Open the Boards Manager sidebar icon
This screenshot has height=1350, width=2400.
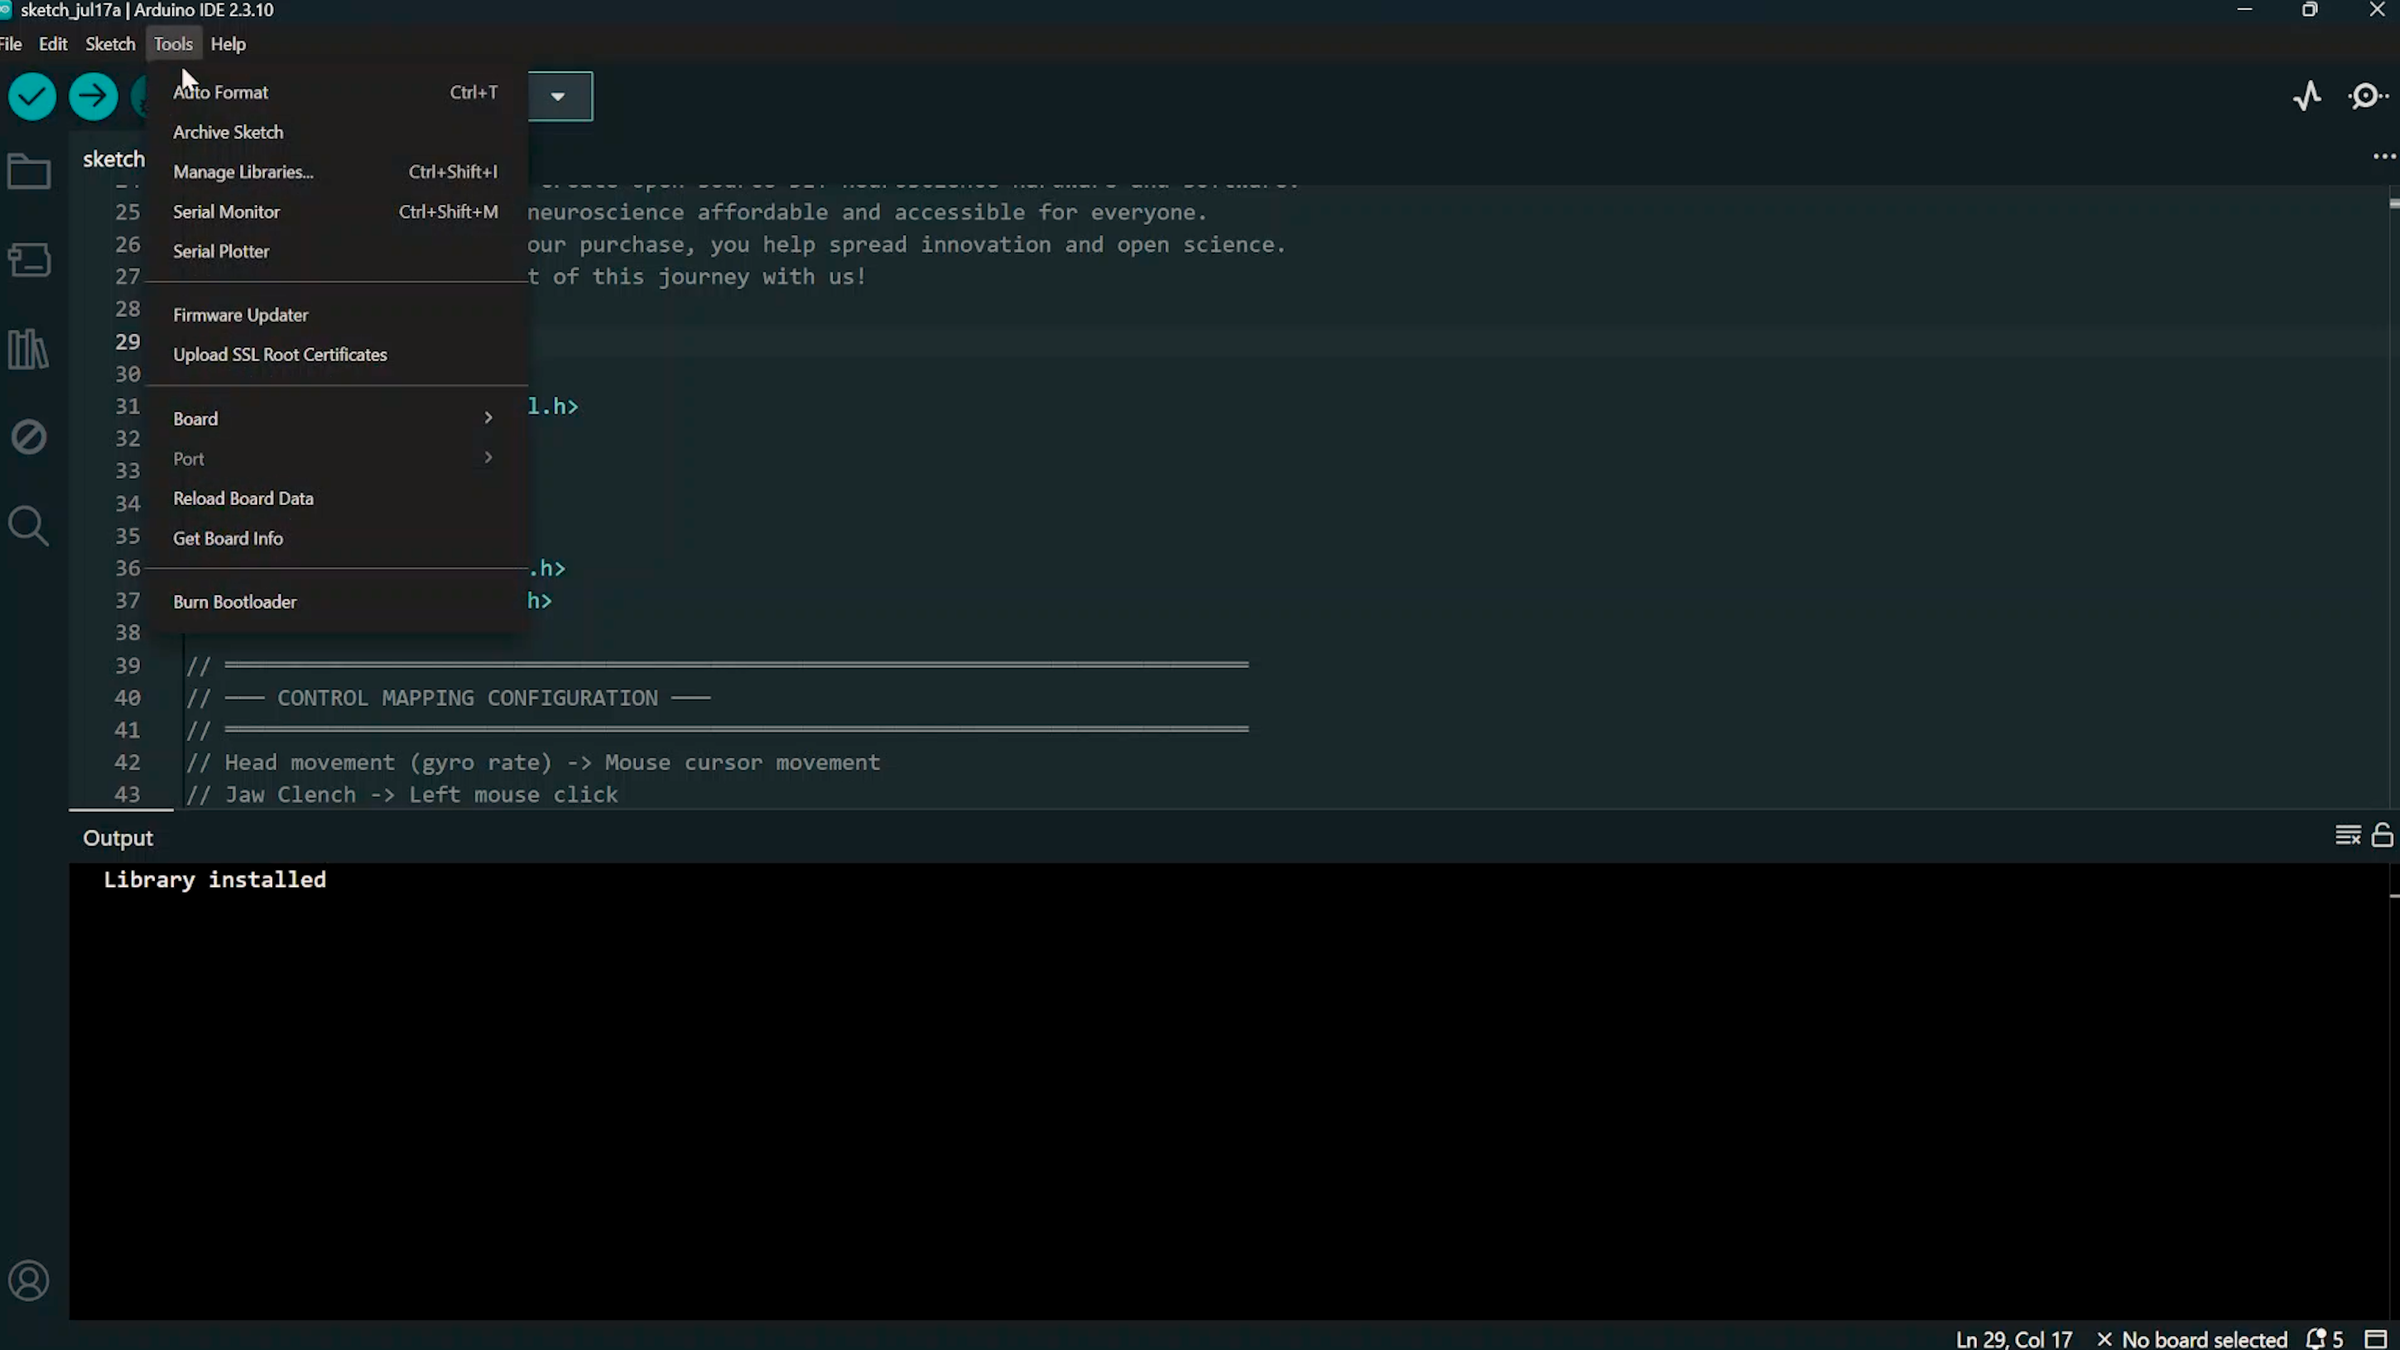point(29,260)
